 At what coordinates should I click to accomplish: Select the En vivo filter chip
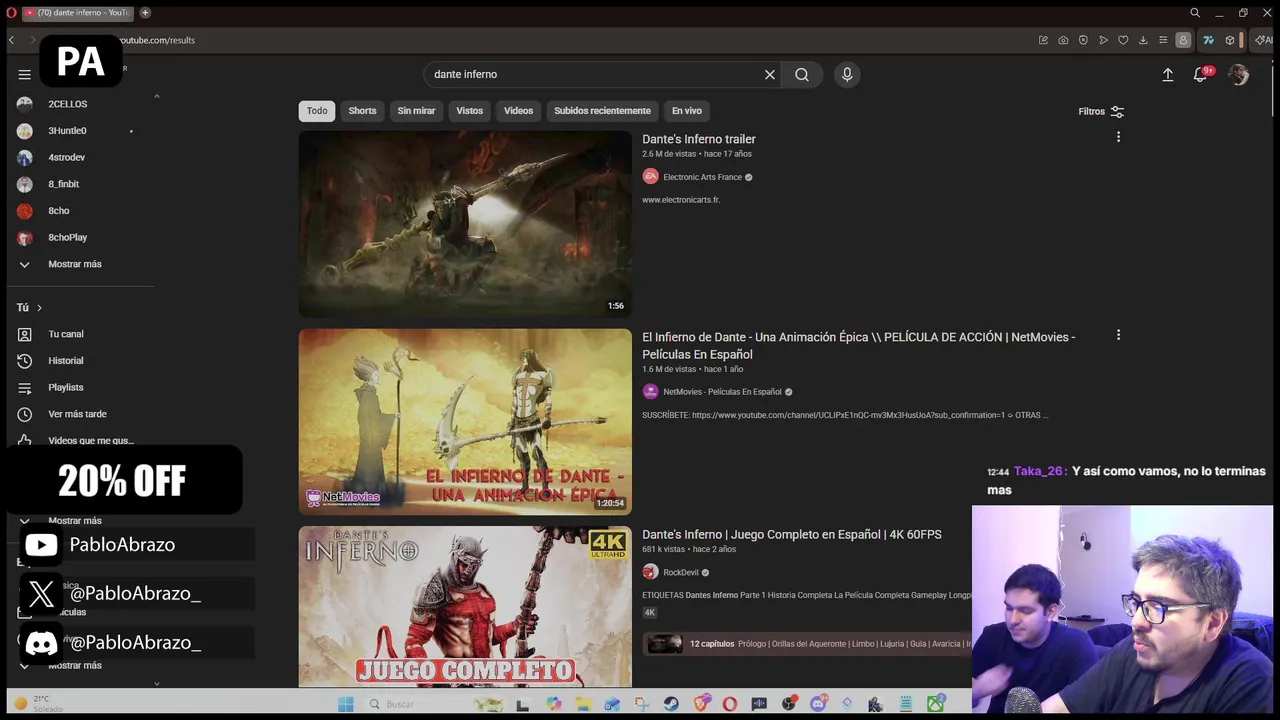click(x=686, y=111)
